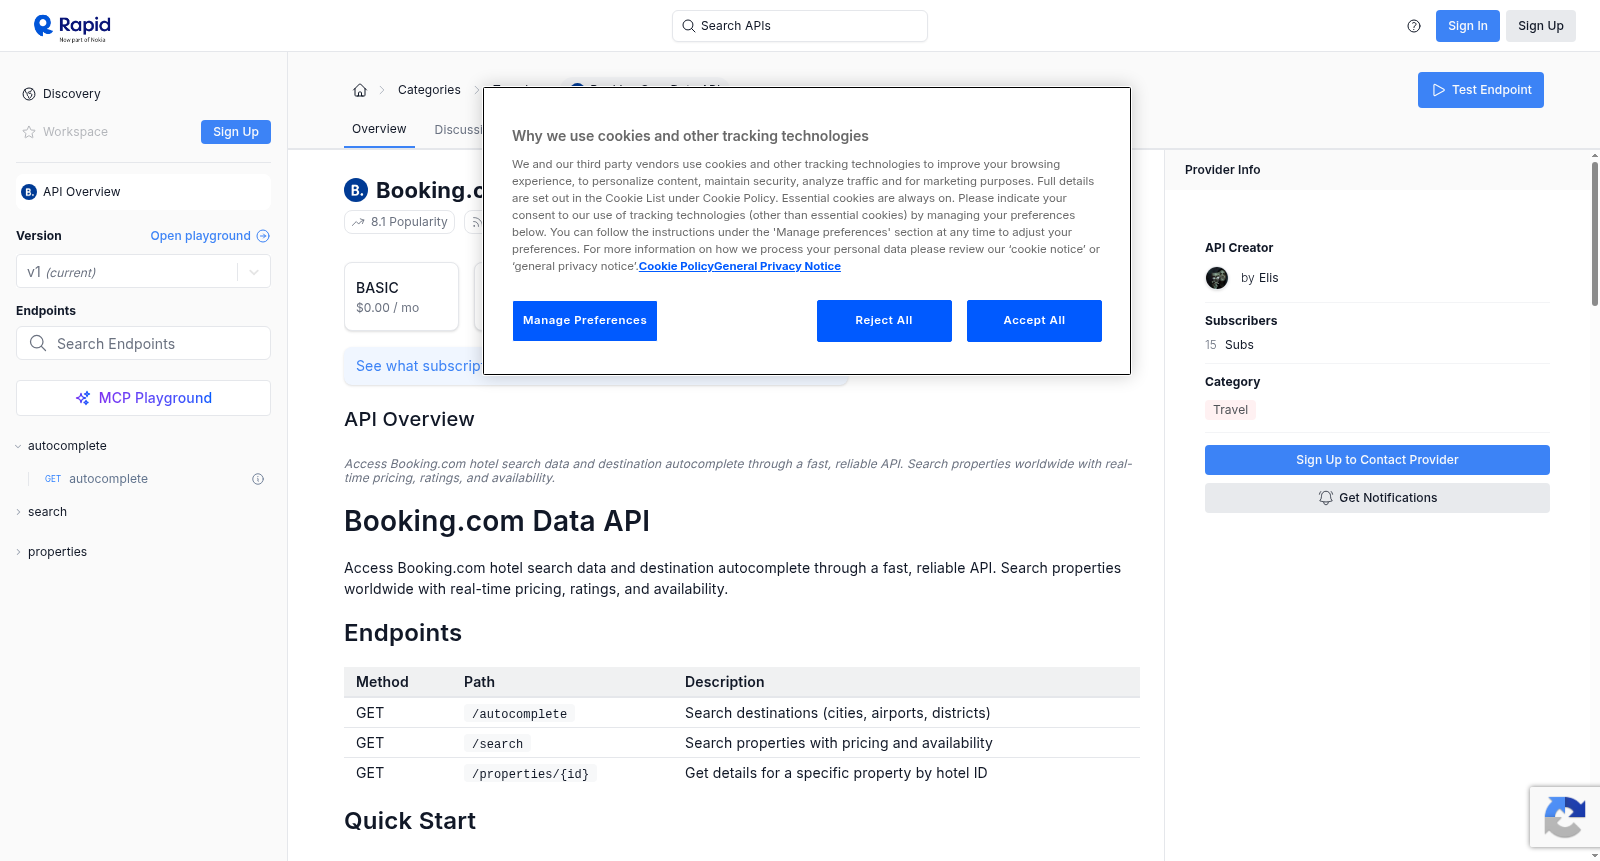Focus the Search APIs field
Screen dimensions: 1600x861
click(800, 26)
